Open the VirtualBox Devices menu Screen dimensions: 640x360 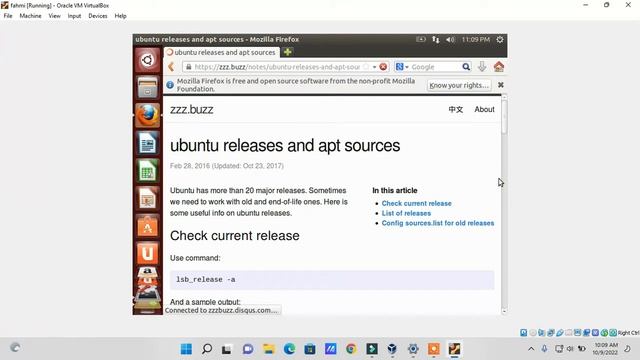coord(98,16)
